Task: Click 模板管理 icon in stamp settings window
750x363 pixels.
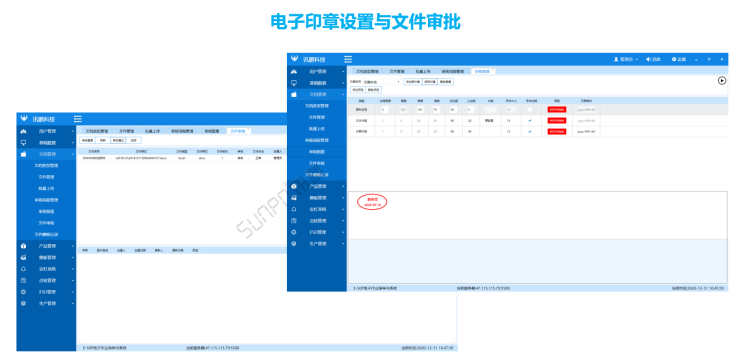Action: 294,198
